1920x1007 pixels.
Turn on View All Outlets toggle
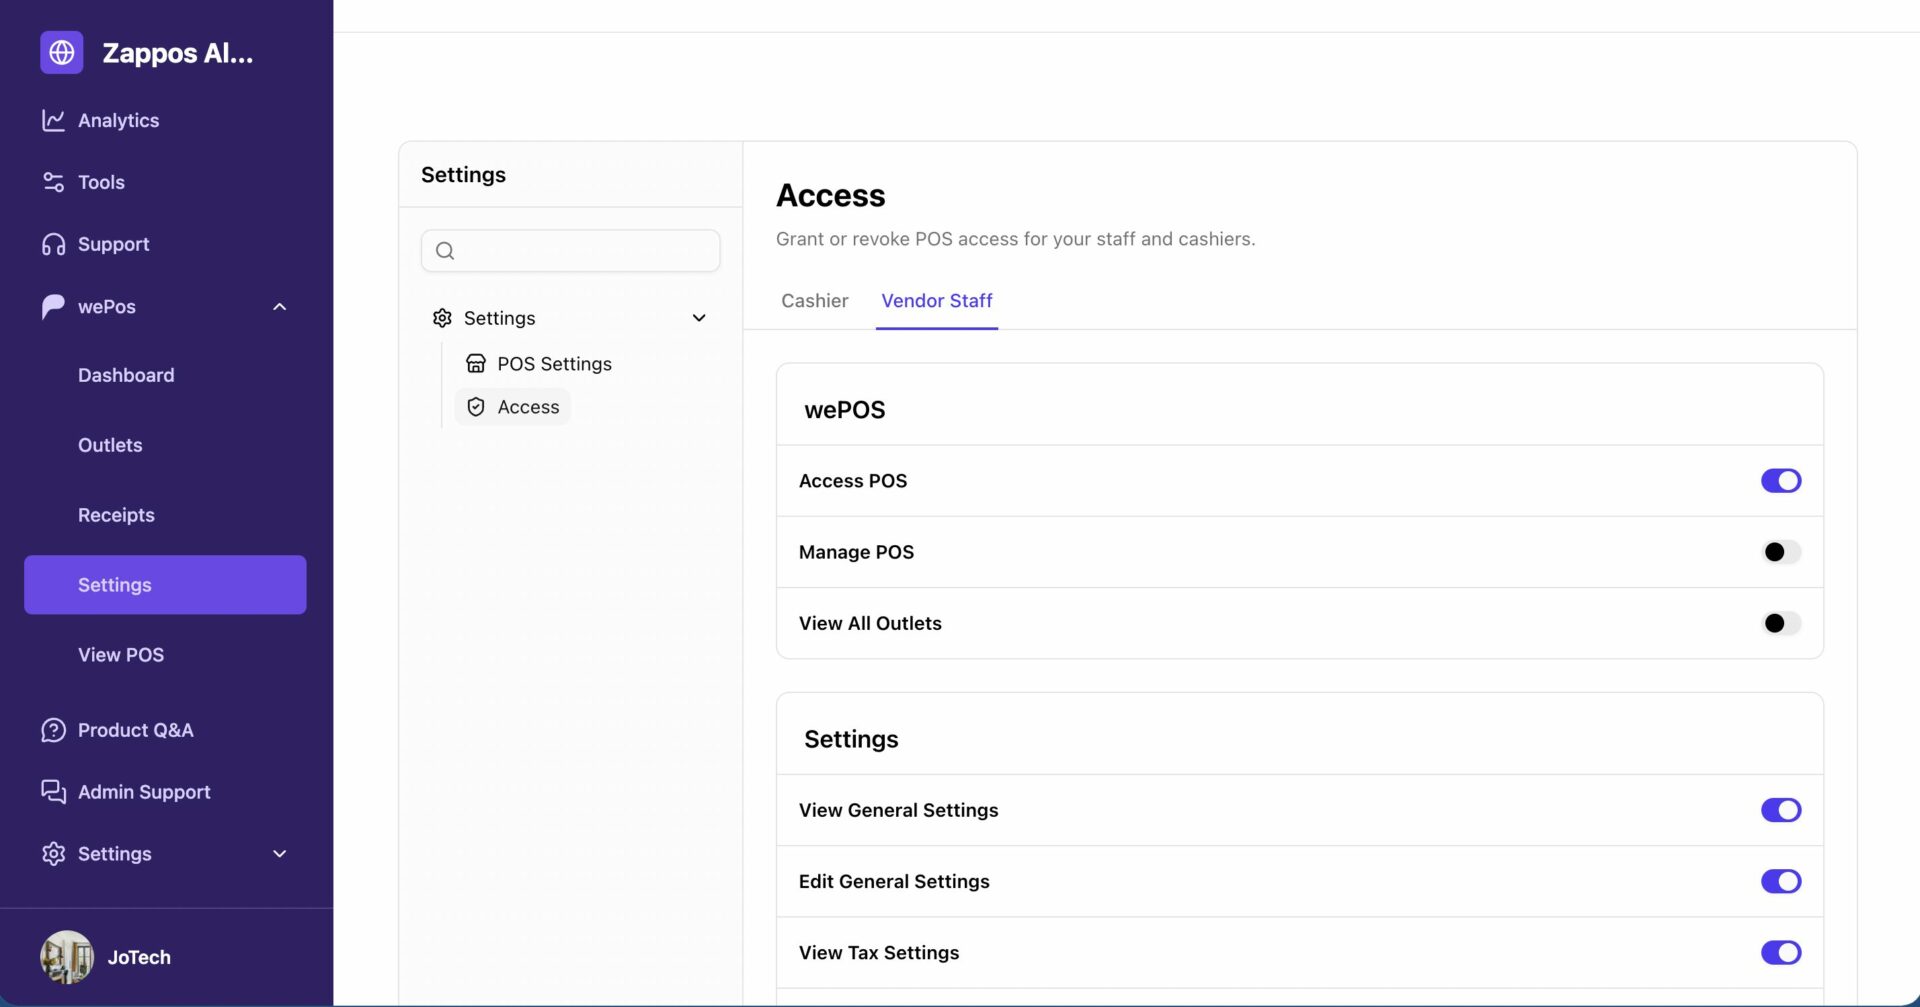pos(1780,623)
